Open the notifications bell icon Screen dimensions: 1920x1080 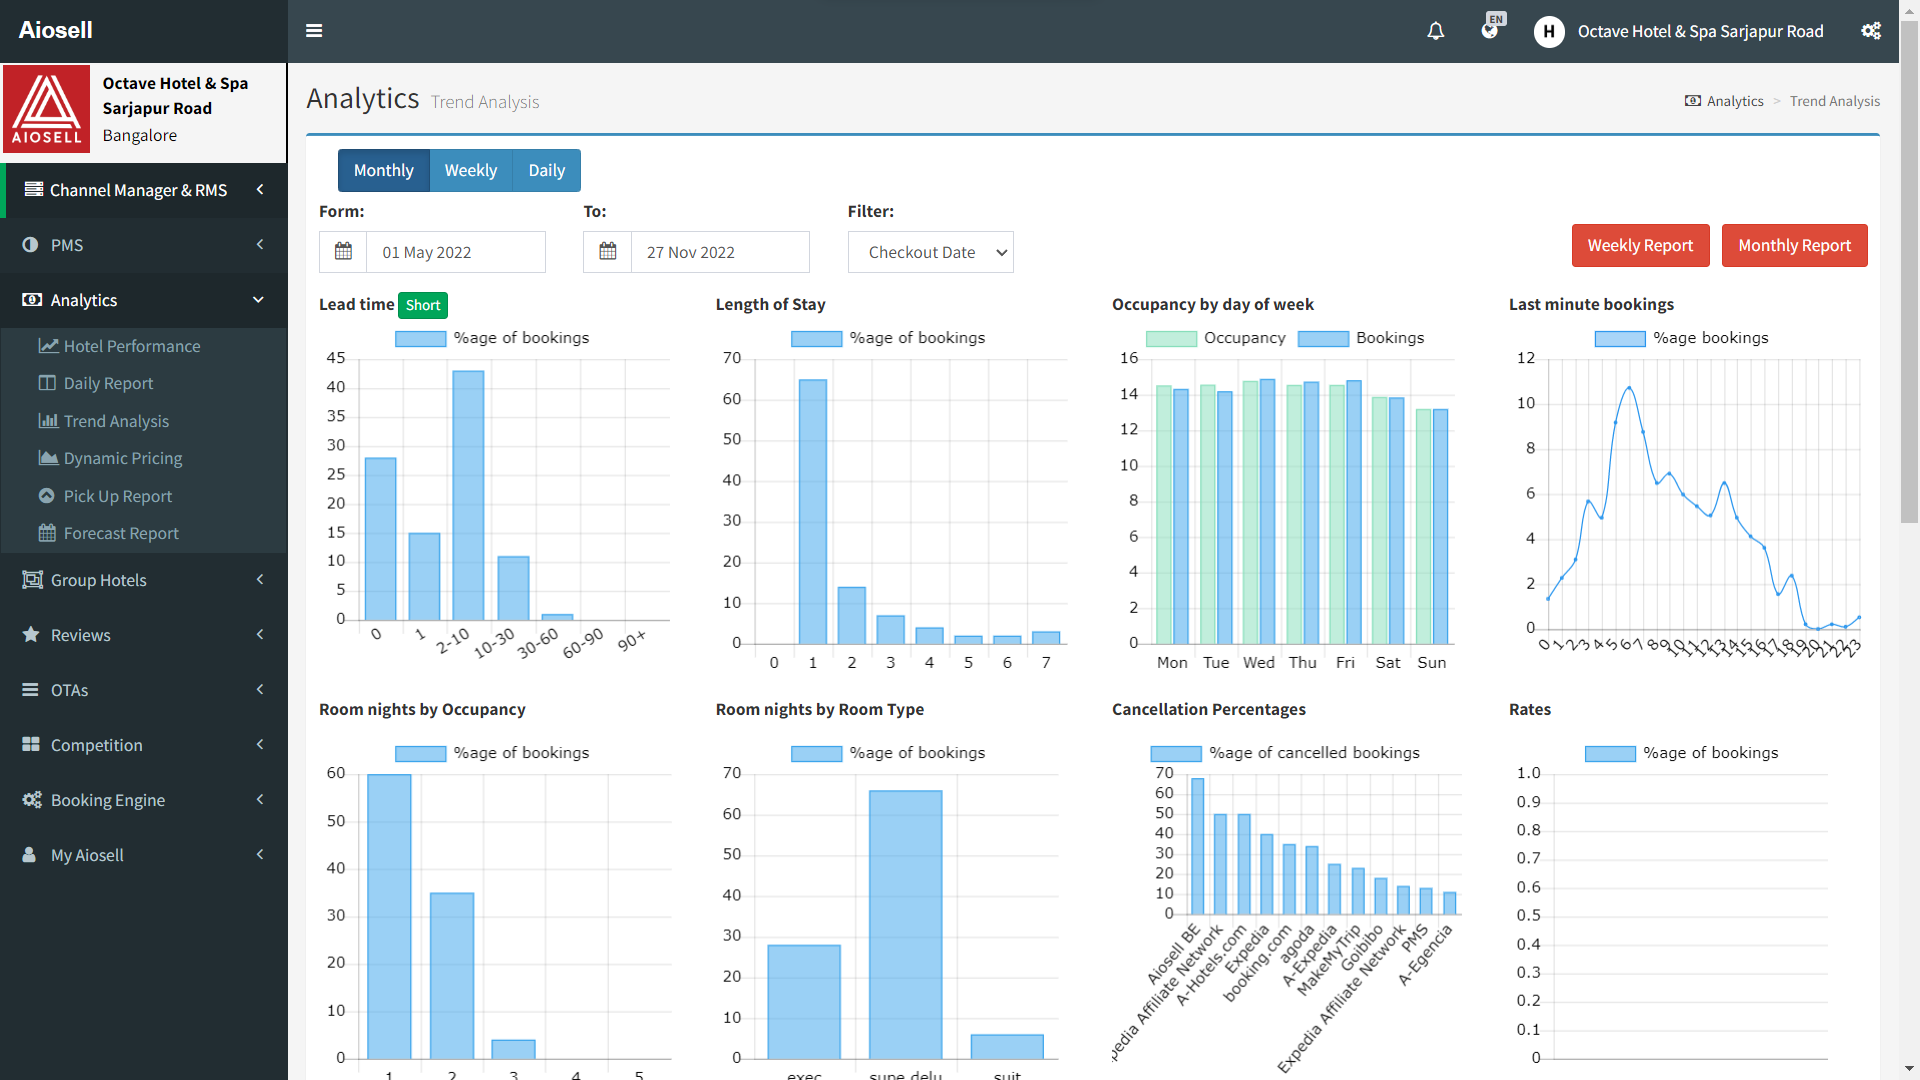pyautogui.click(x=1435, y=31)
